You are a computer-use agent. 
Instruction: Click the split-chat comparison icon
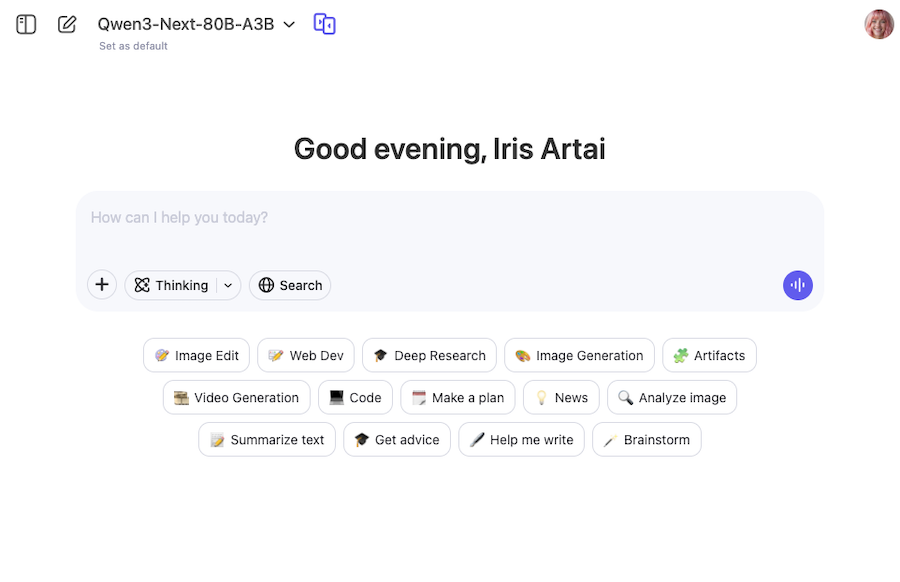point(324,24)
